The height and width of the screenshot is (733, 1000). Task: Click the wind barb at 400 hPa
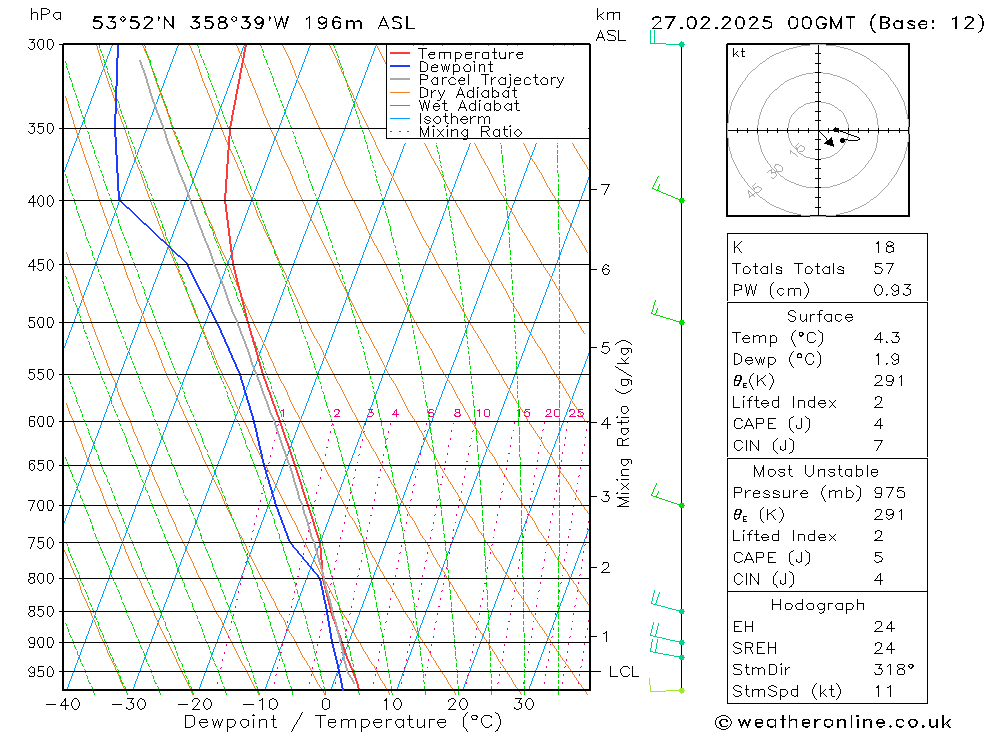point(668,190)
